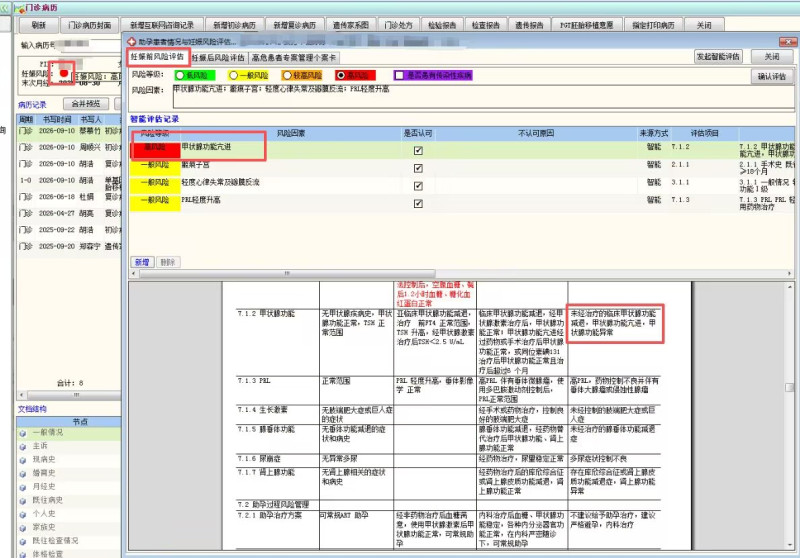Select the 较高风险 radio button

click(x=287, y=75)
